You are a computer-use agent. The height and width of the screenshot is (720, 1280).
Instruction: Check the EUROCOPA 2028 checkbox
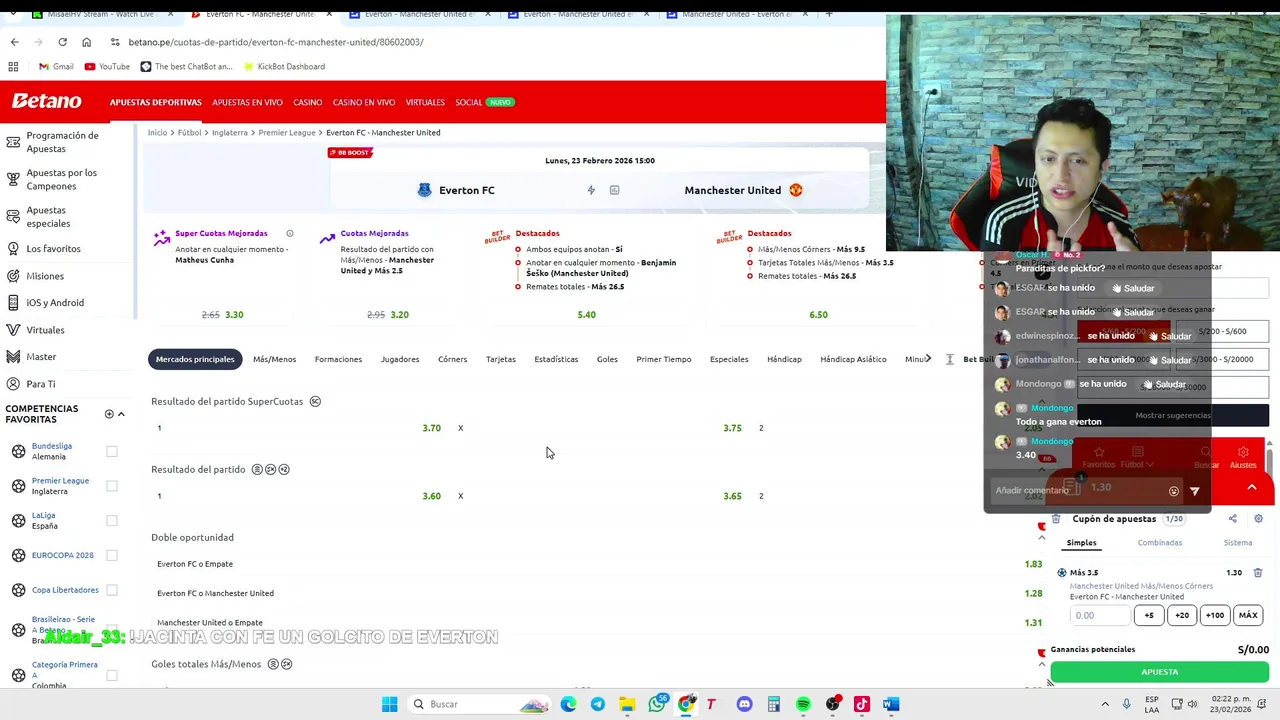click(112, 555)
